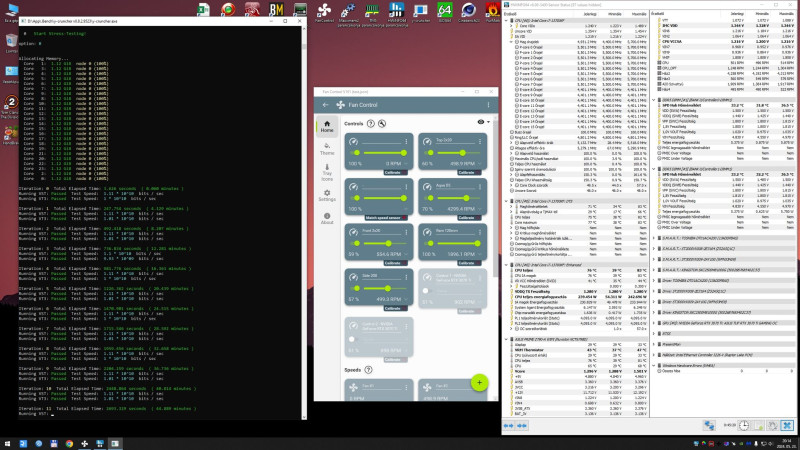
Task: Click the second double-arrow button in HWiNFO
Action: 521,425
